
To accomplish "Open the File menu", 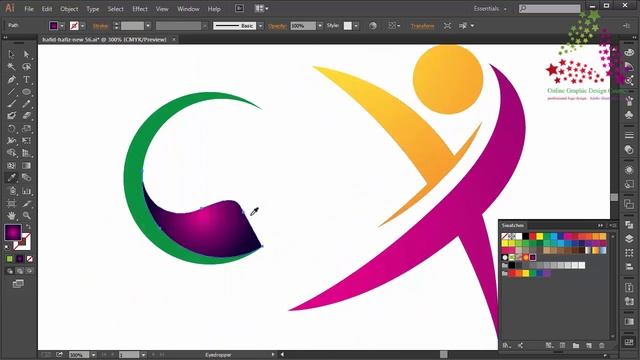I will 29,9.
